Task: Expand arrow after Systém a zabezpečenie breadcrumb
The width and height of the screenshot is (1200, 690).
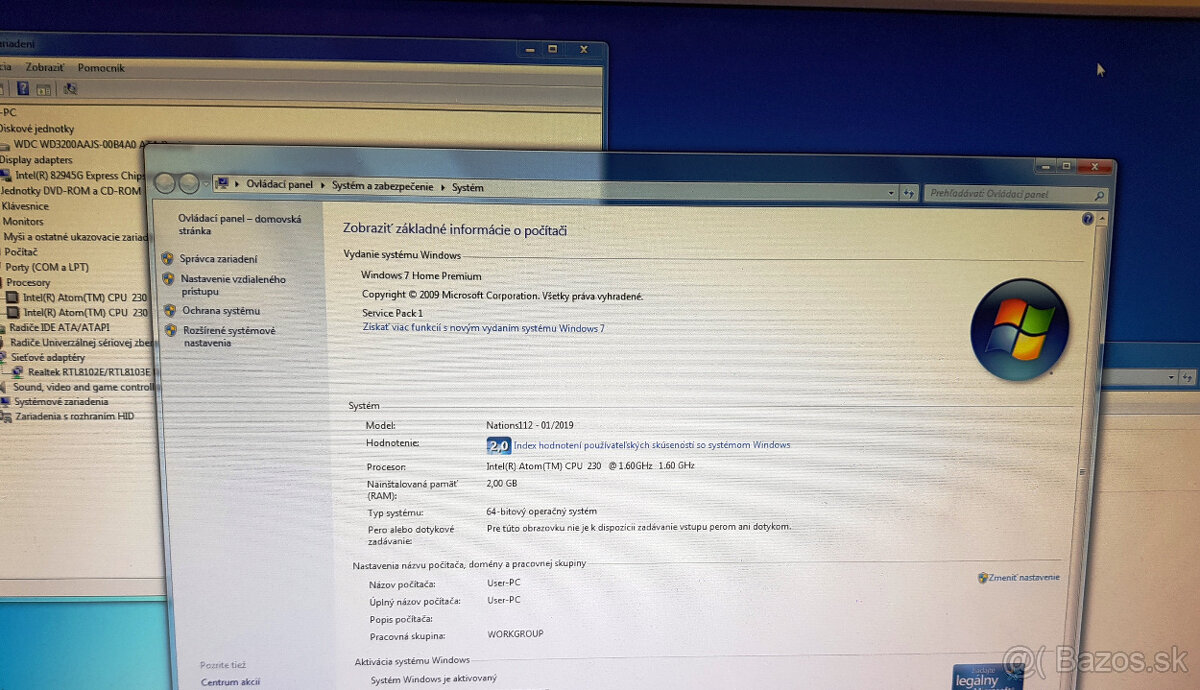Action: tap(443, 187)
